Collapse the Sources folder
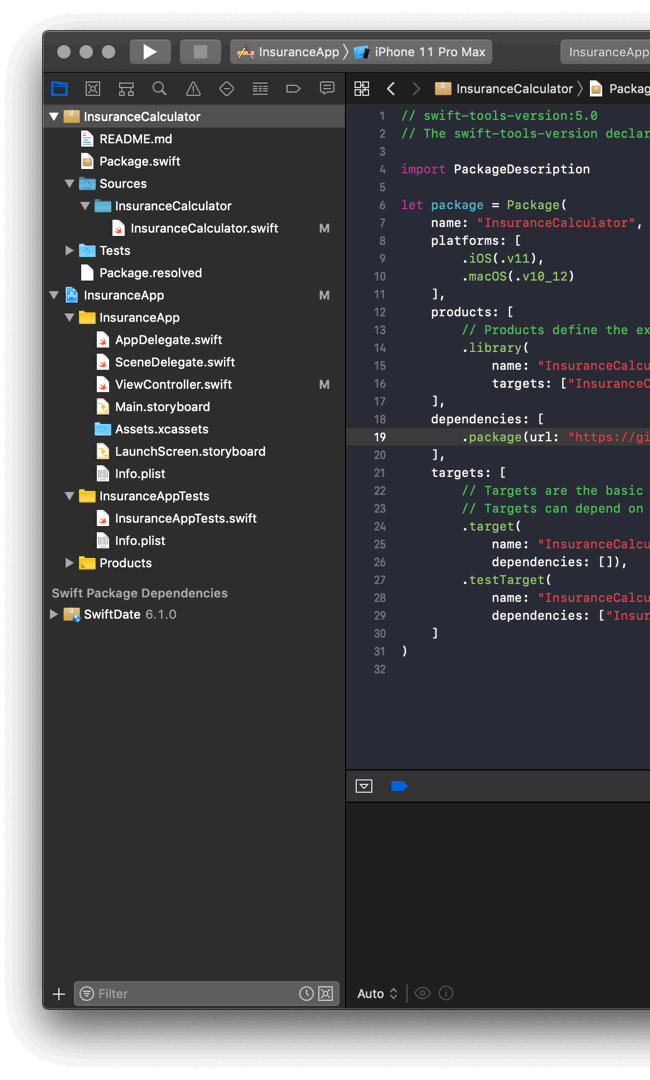Screen dimensions: 650x1080 [x=70, y=183]
